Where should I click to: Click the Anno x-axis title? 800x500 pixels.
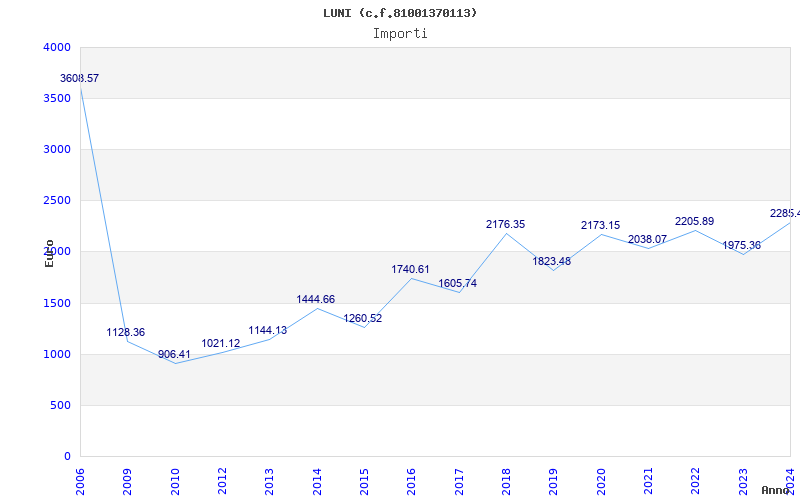775,490
